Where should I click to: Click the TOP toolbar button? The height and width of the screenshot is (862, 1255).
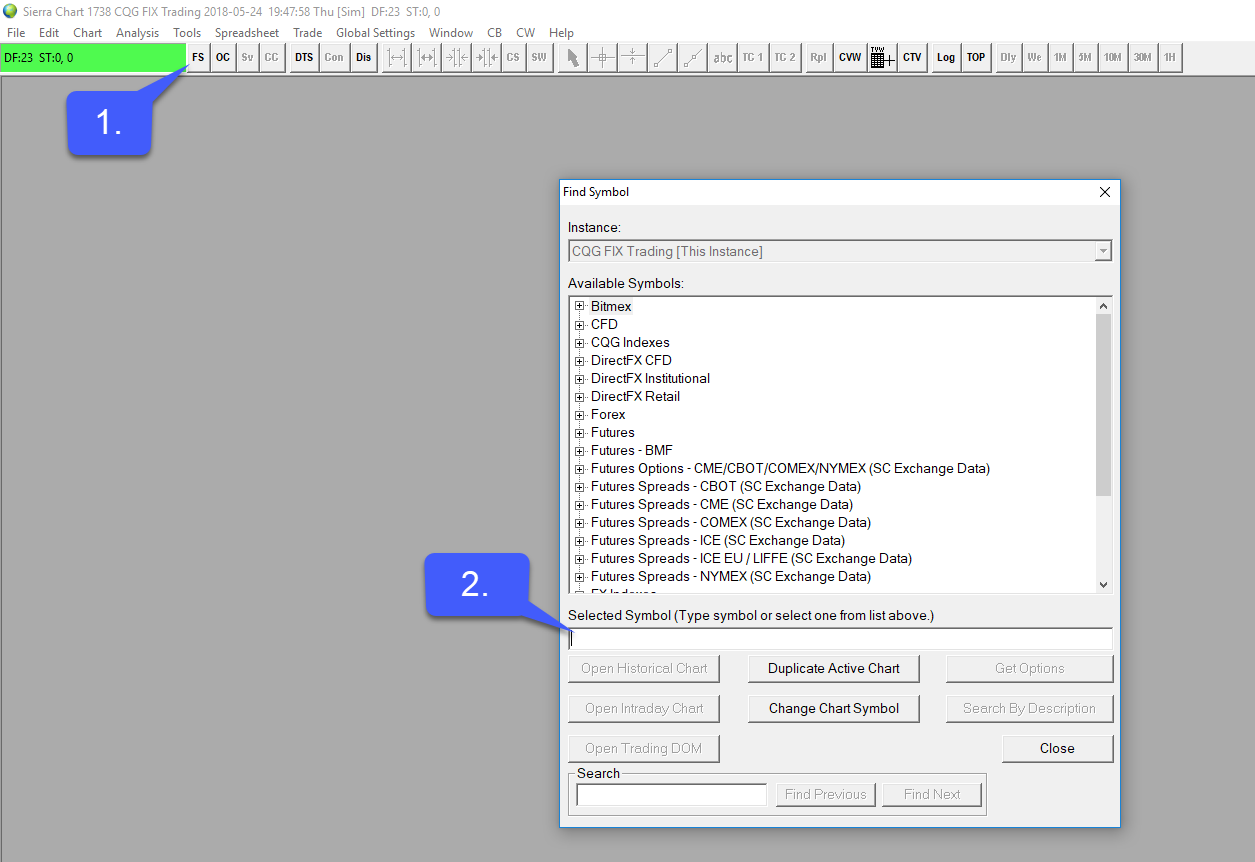point(976,58)
